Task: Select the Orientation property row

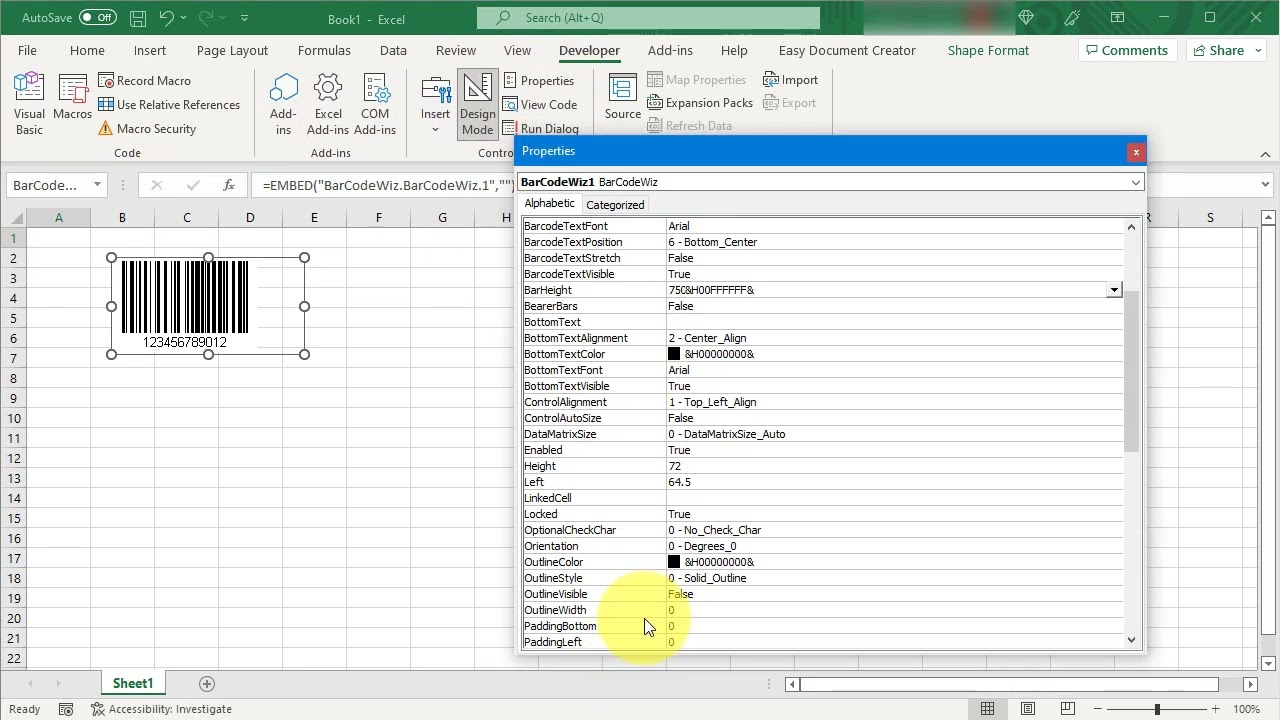Action: click(x=822, y=546)
